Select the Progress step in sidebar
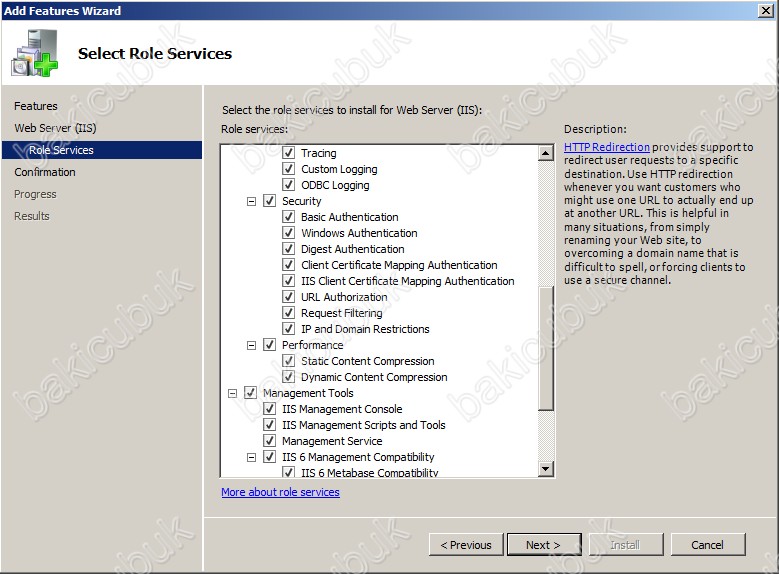This screenshot has height=574, width=779. click(35, 194)
